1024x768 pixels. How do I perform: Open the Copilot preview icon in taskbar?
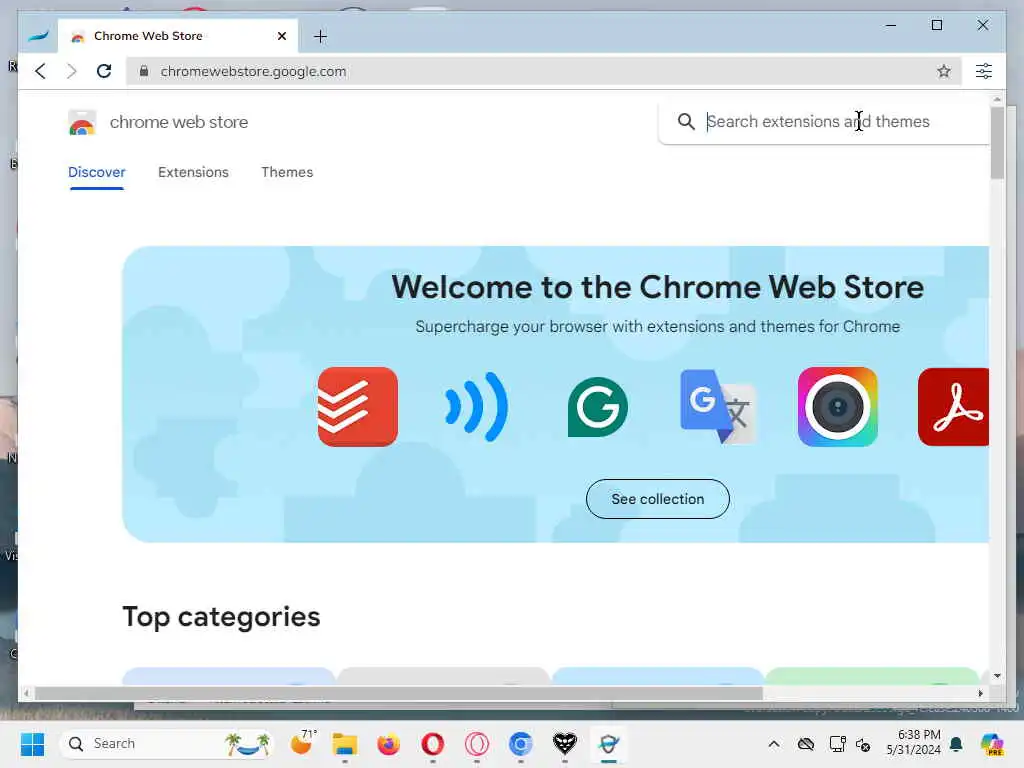click(991, 744)
